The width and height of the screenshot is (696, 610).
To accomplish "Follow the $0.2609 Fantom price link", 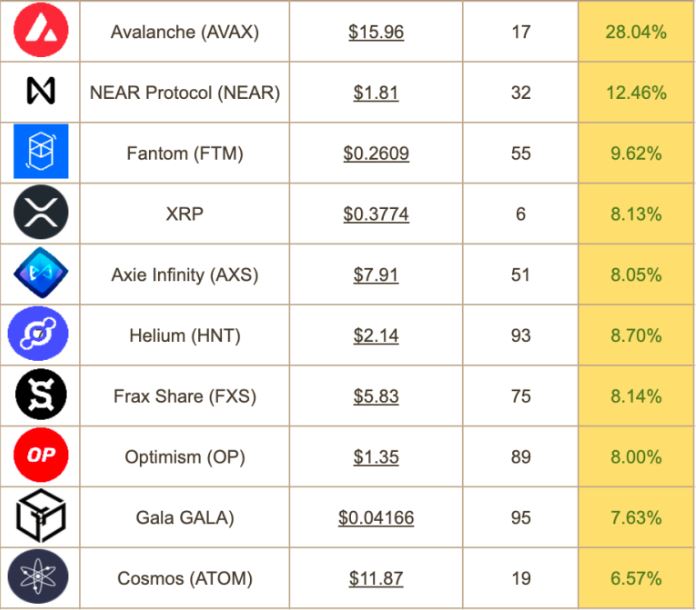I will pos(376,154).
